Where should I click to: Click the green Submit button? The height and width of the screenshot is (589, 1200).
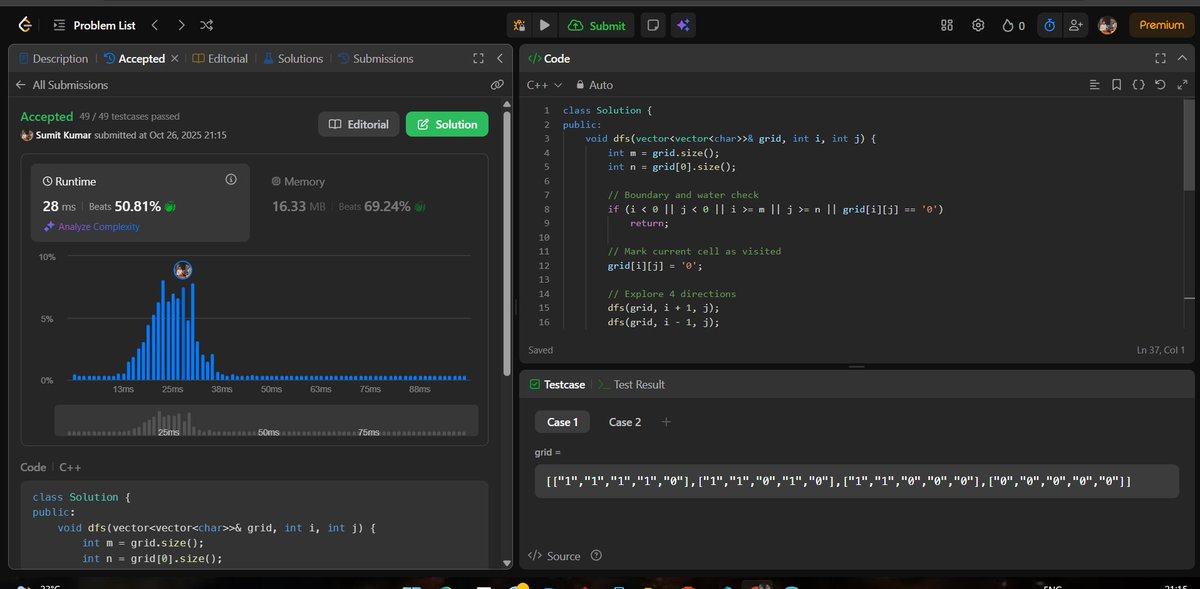597,25
